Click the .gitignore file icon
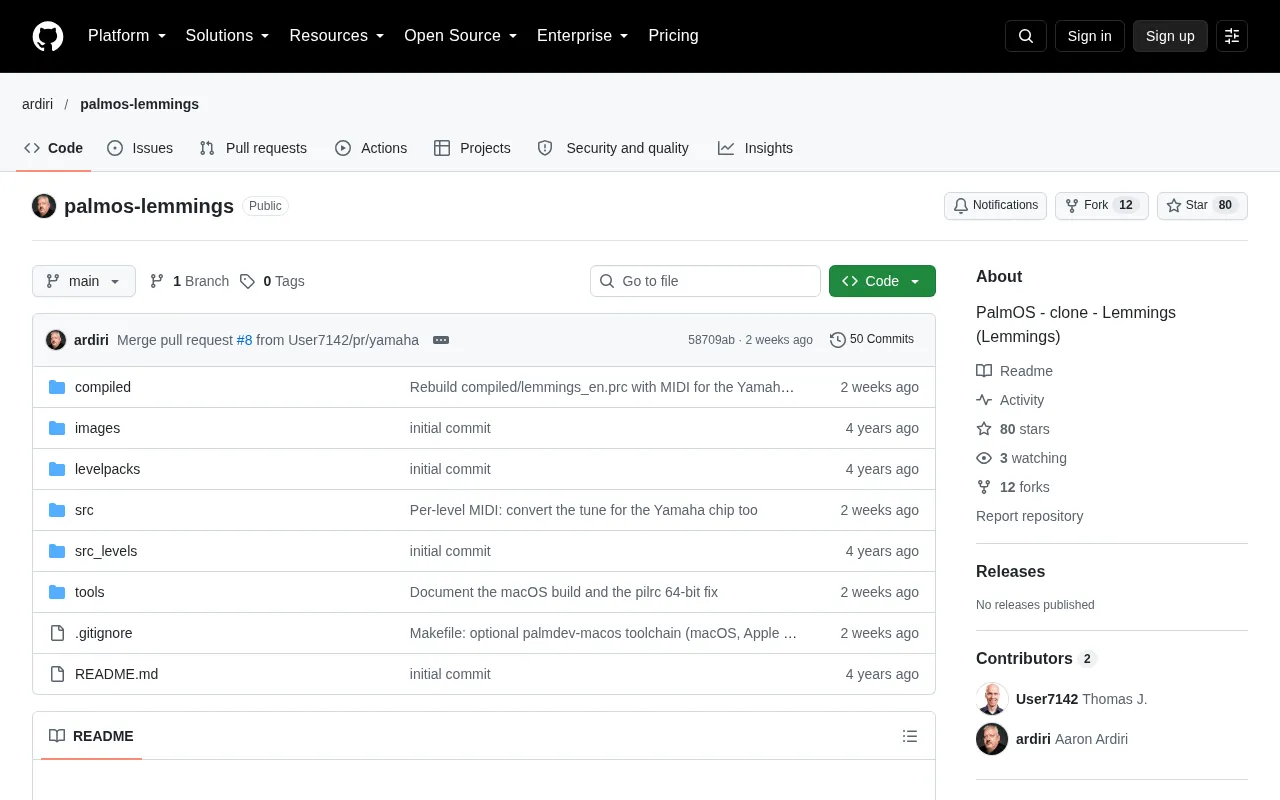 pos(57,633)
